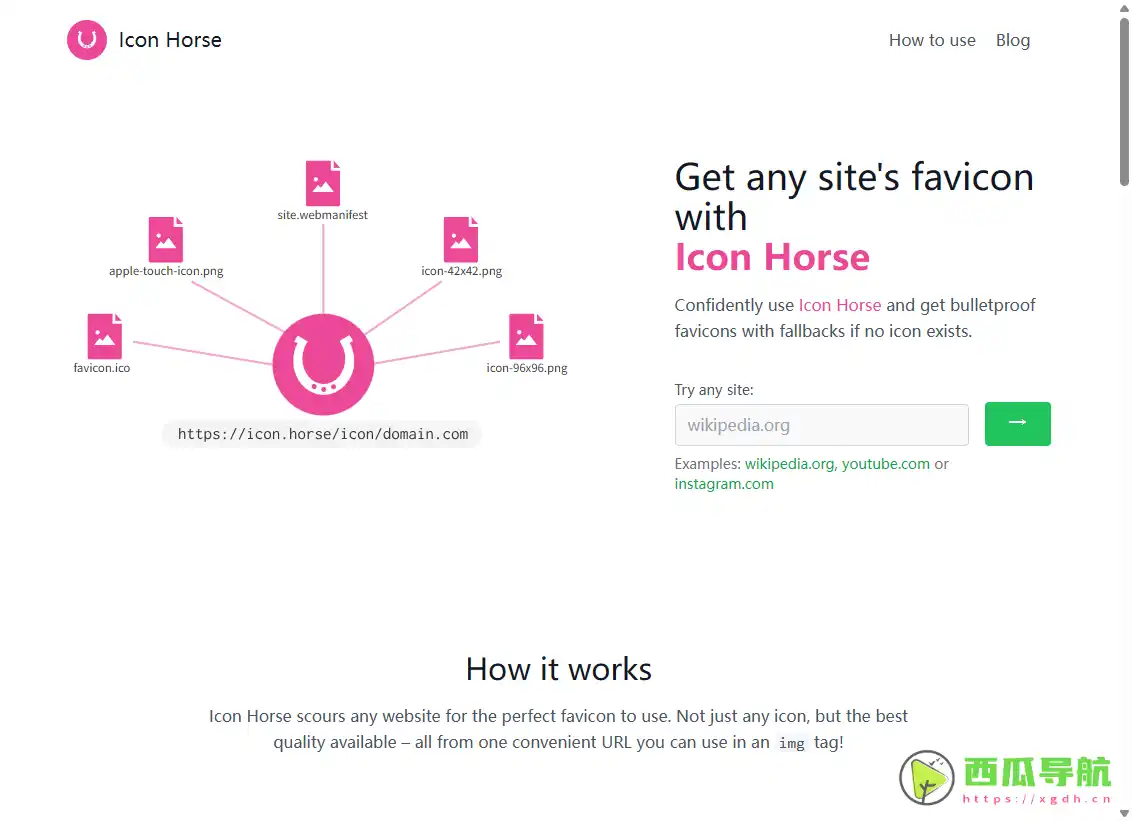Click the icon-96x96.png file icon
Viewport: 1132px width, 821px height.
[x=527, y=337]
